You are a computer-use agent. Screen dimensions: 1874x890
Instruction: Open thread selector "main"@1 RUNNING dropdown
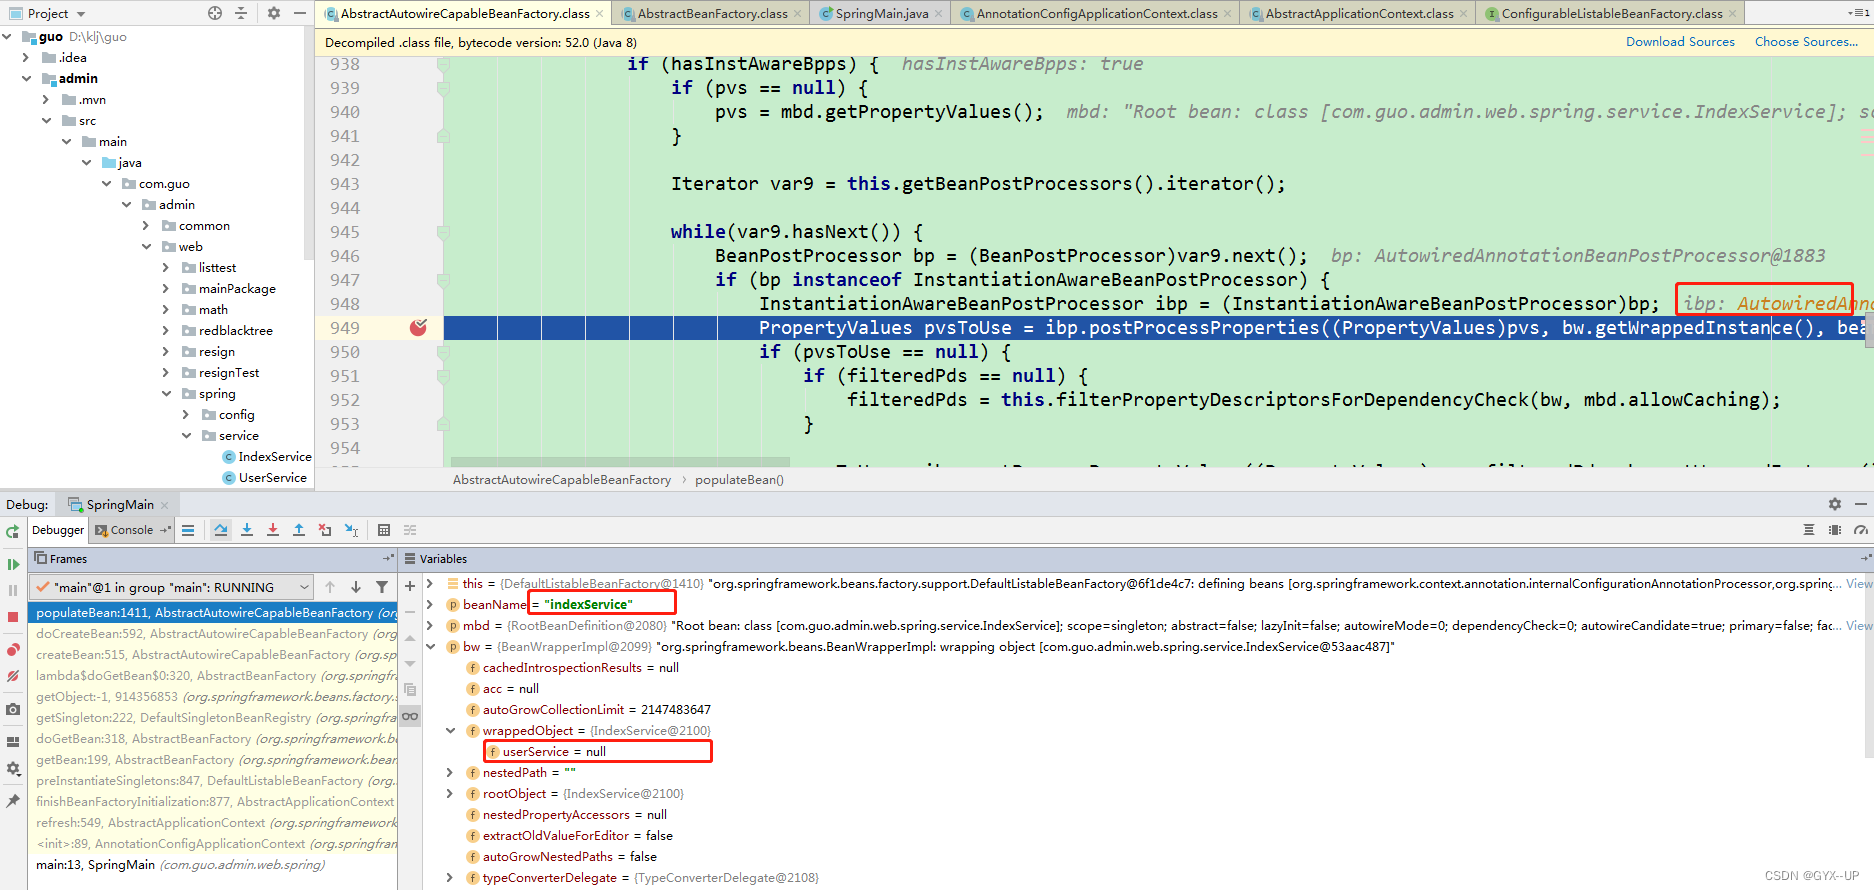click(172, 587)
